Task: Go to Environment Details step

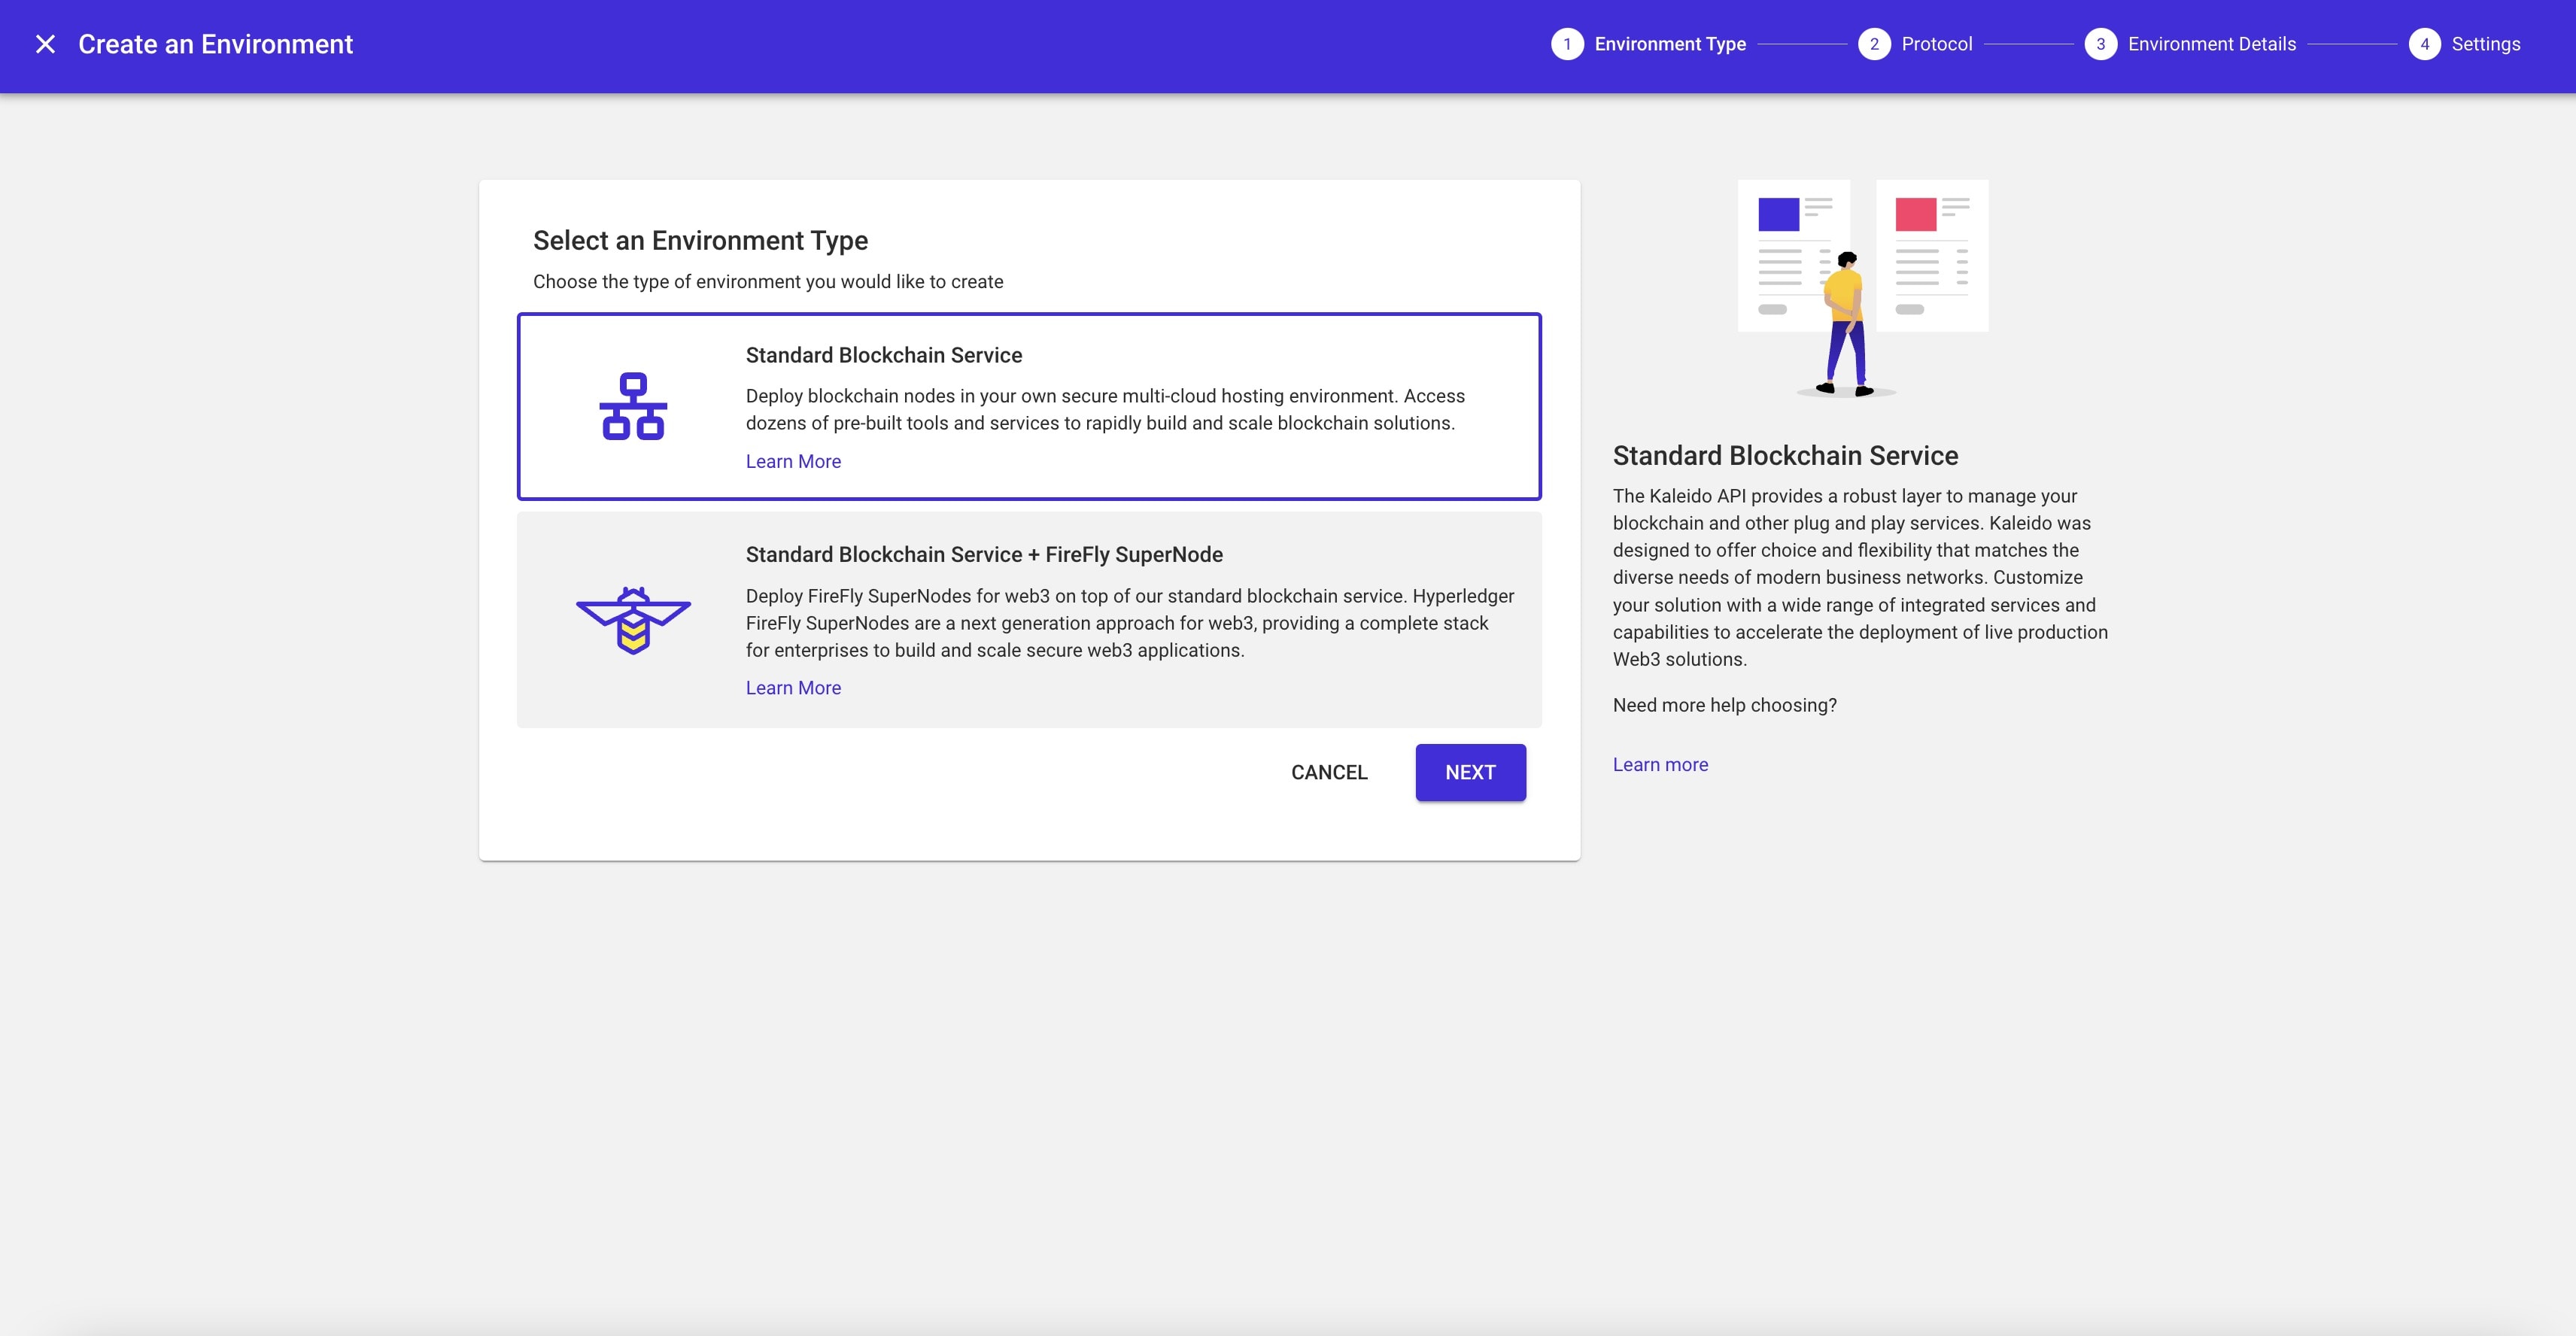Action: tap(2212, 44)
